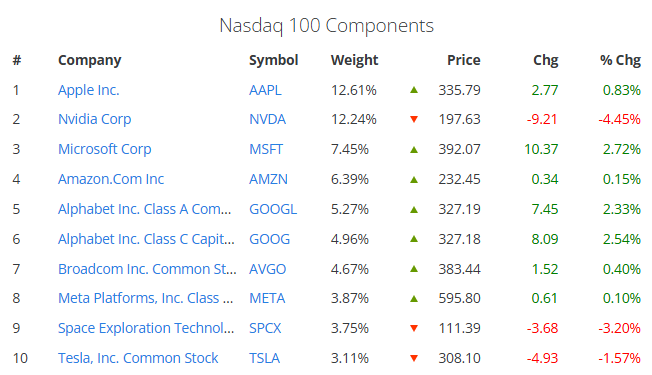652x375 pixels.
Task: Sort by the Weight column header
Action: 354,60
